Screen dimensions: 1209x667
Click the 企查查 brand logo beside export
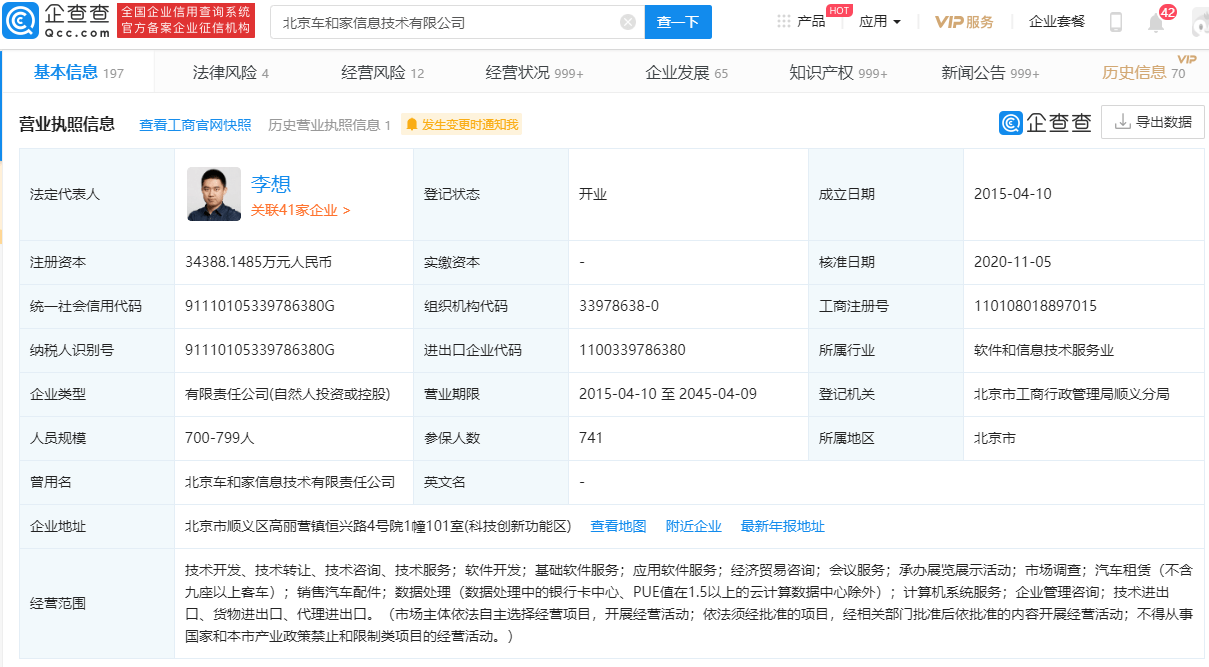click(1045, 122)
